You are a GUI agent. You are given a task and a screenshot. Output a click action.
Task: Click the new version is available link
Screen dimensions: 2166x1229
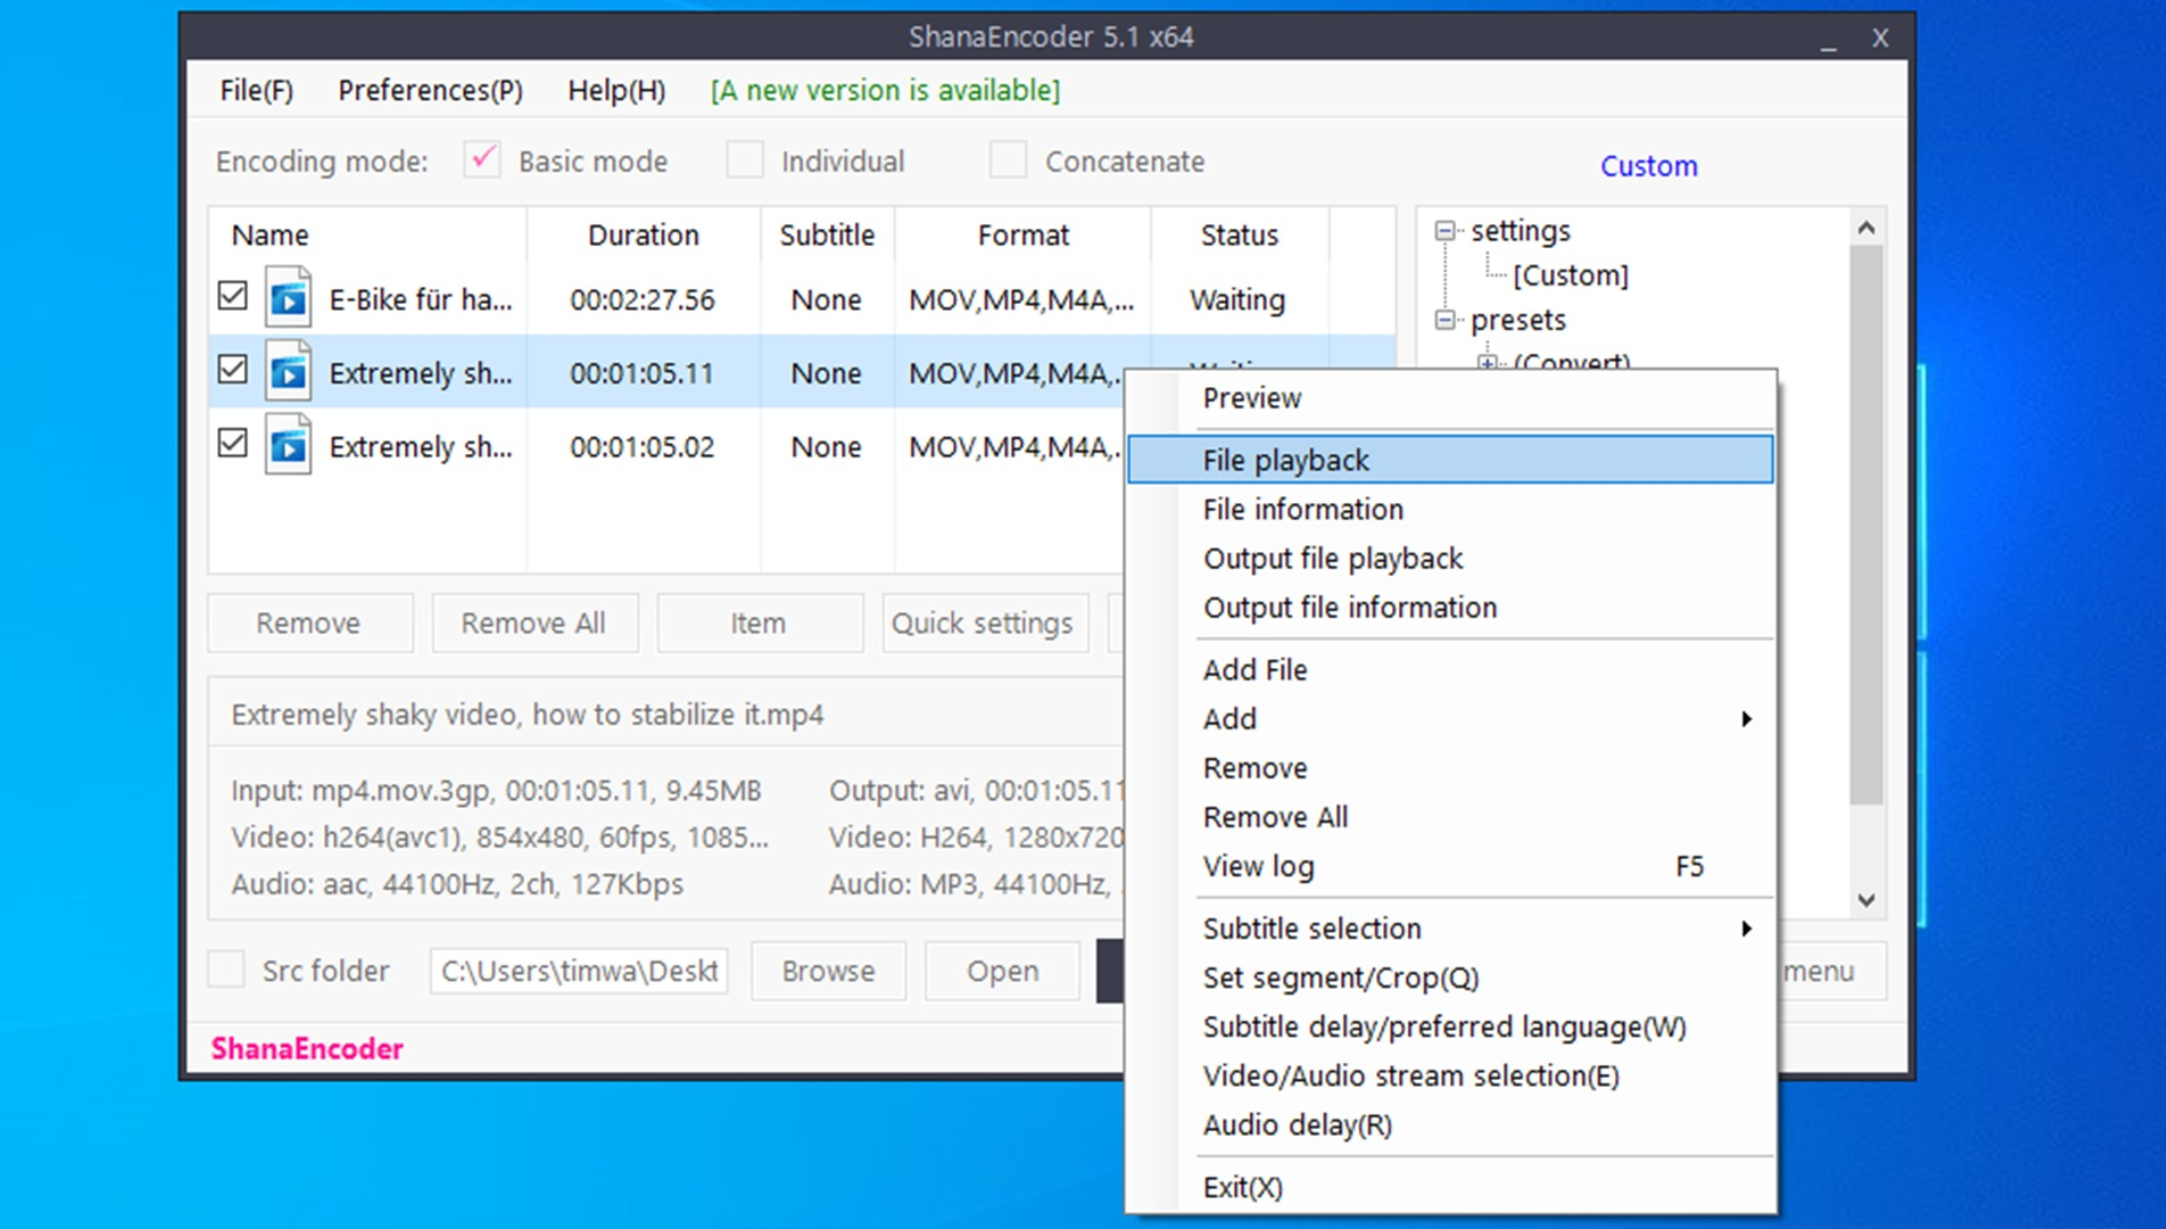pos(884,90)
